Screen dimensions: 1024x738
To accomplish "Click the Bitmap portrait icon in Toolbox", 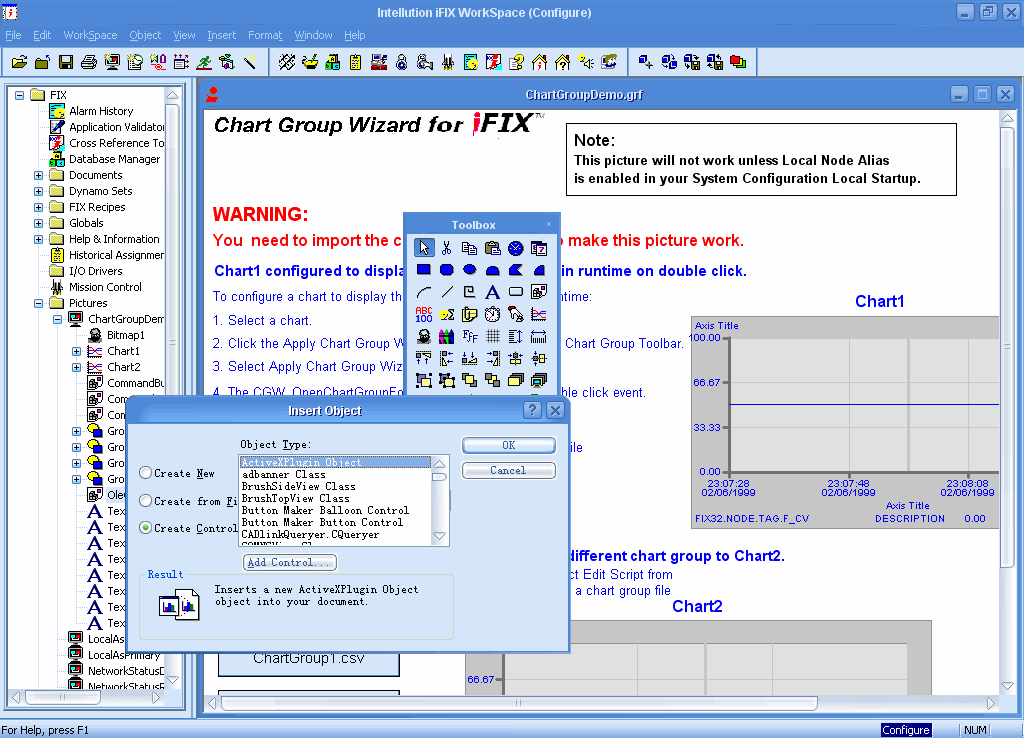I will tap(424, 336).
